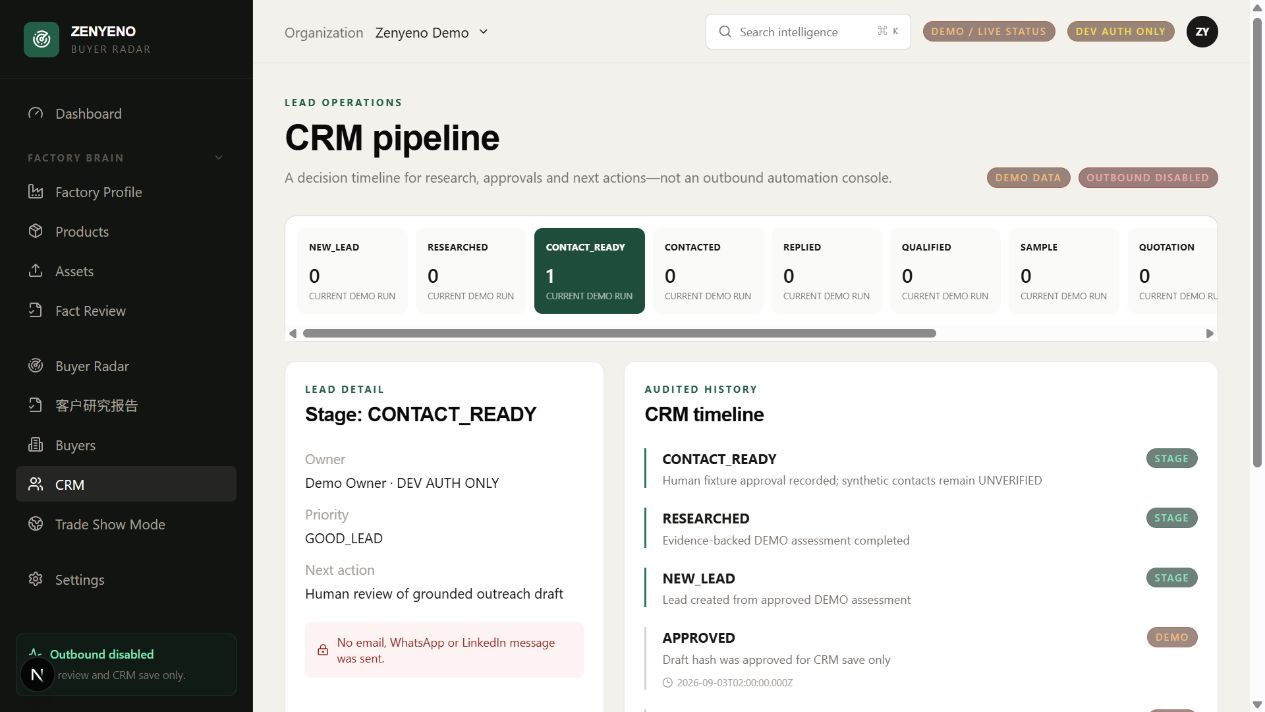Viewport: 1265px width, 712px height.
Task: Click the Outbound disabled sidebar notice
Action: 126,664
